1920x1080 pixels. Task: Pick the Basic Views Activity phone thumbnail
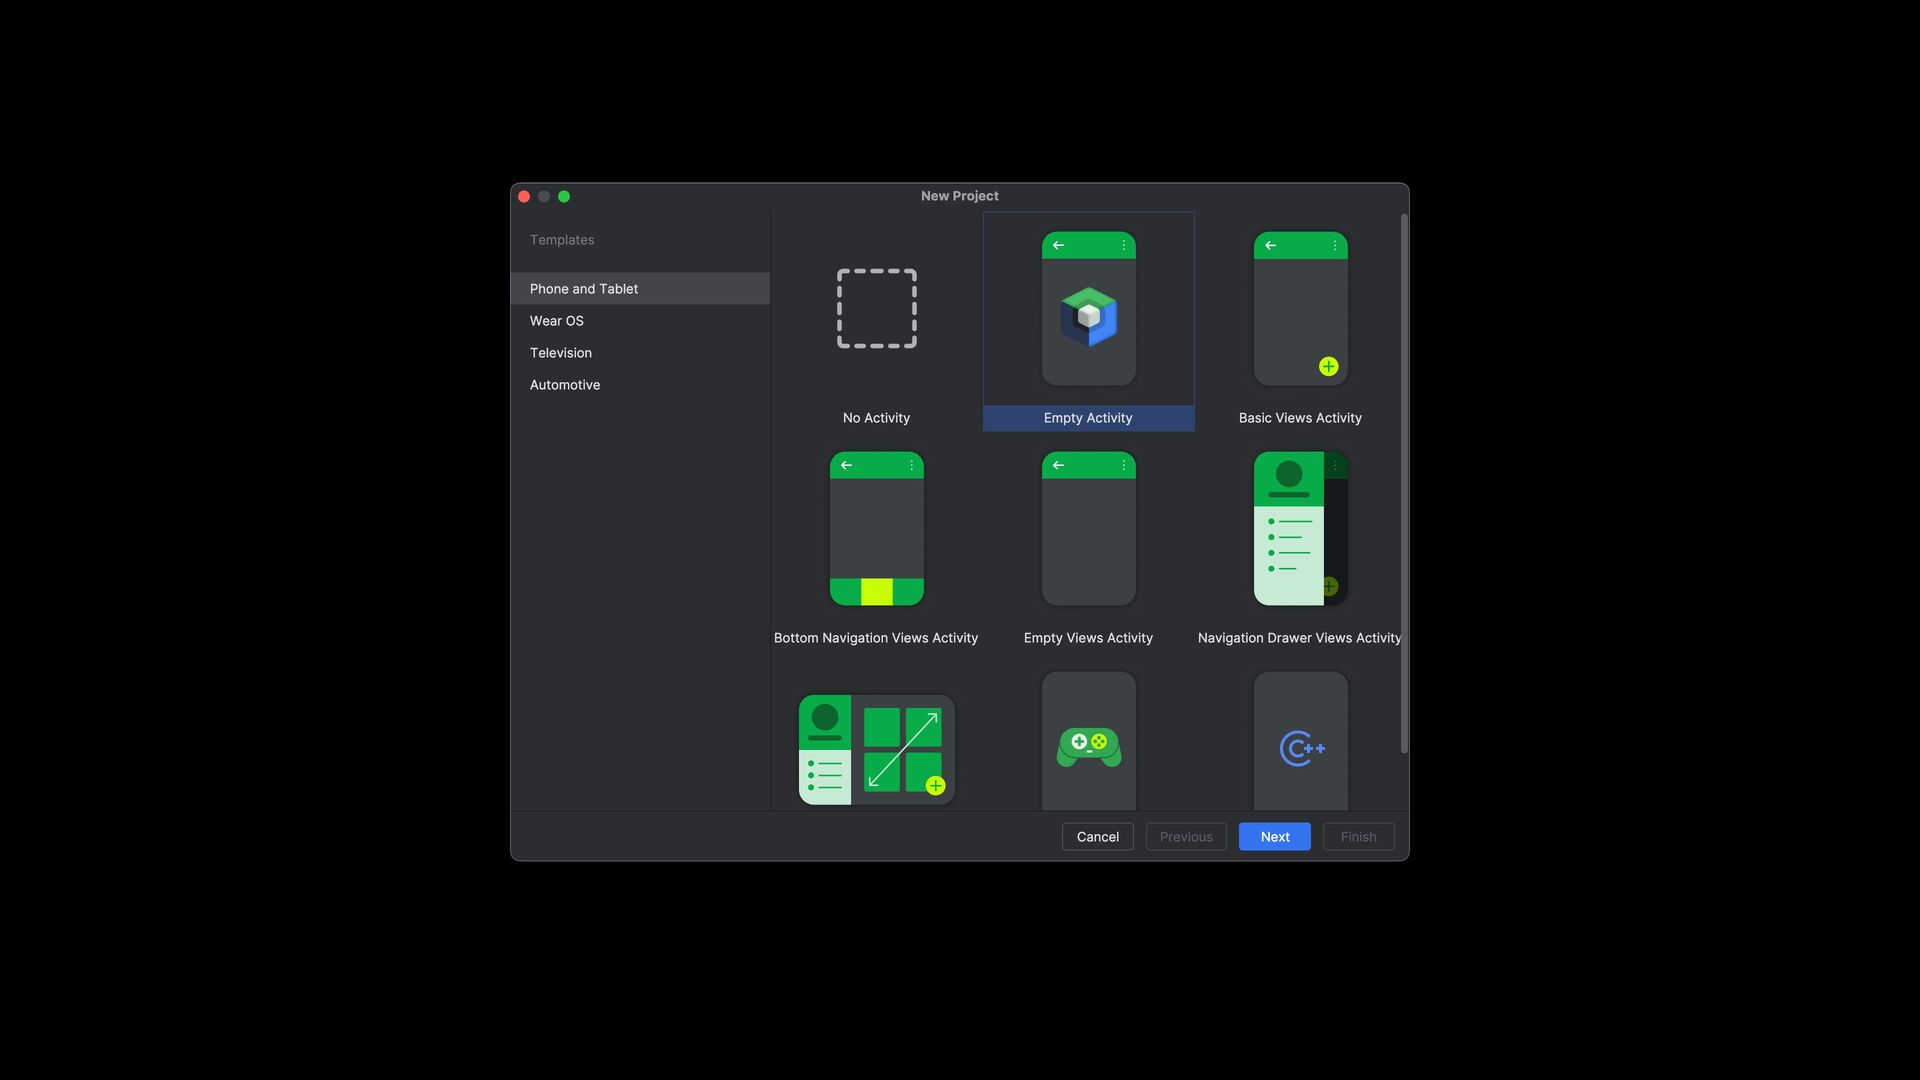1300,308
